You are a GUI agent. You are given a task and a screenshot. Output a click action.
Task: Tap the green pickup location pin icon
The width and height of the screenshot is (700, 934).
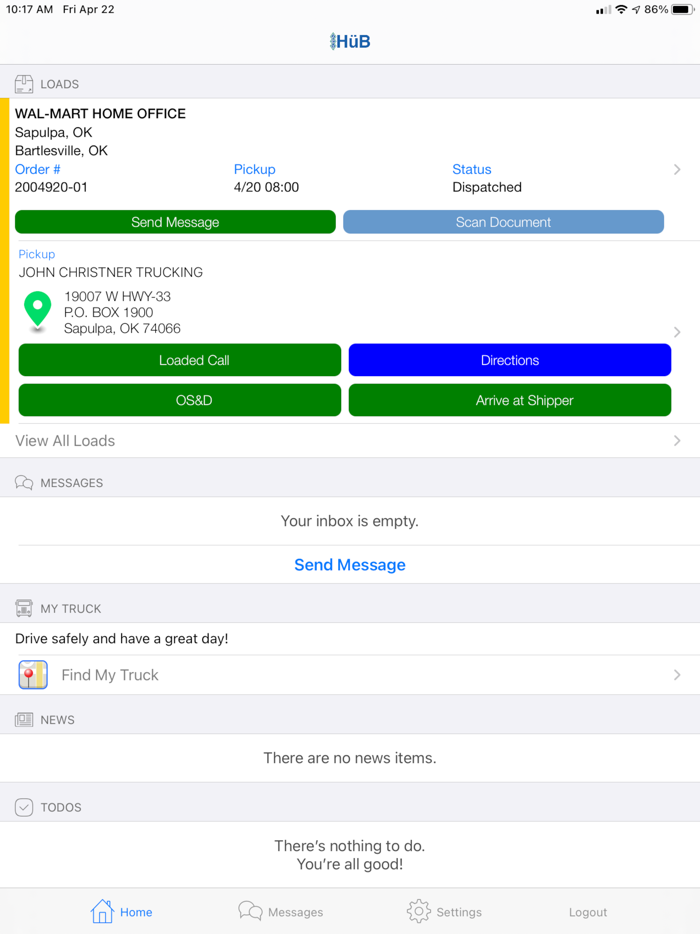point(38,310)
